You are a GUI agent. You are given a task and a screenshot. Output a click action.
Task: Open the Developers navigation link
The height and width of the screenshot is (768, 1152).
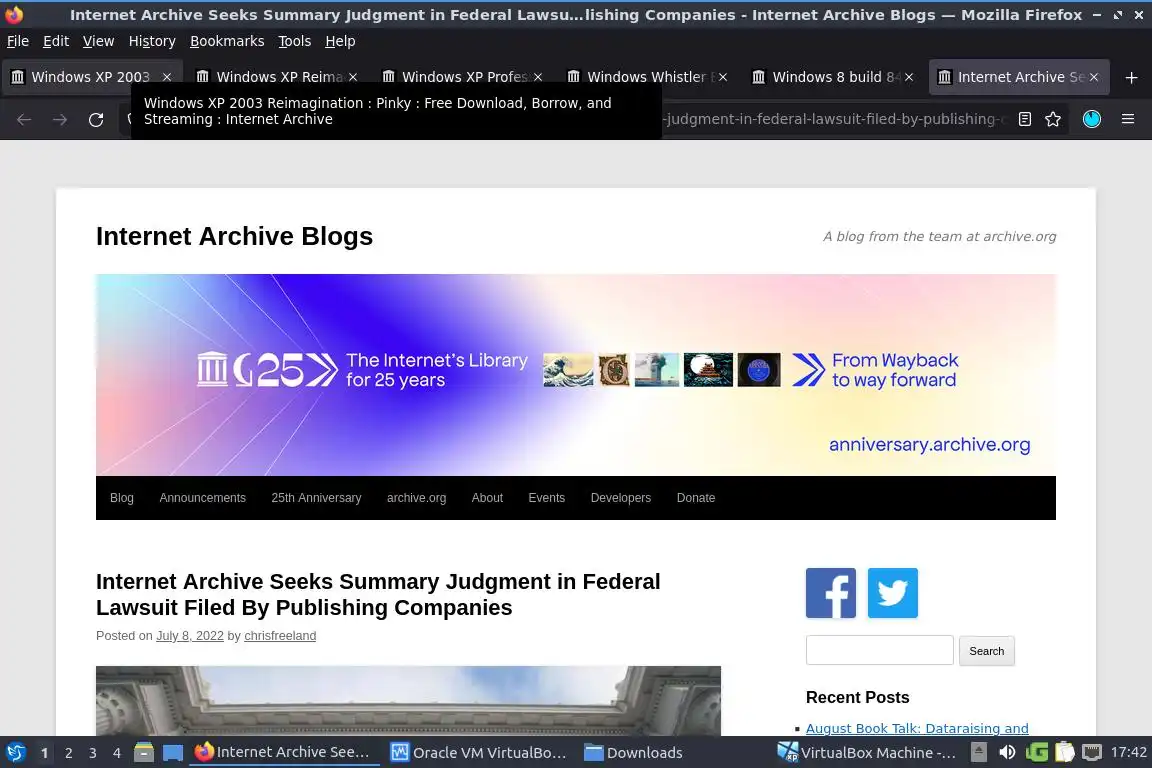pos(621,498)
